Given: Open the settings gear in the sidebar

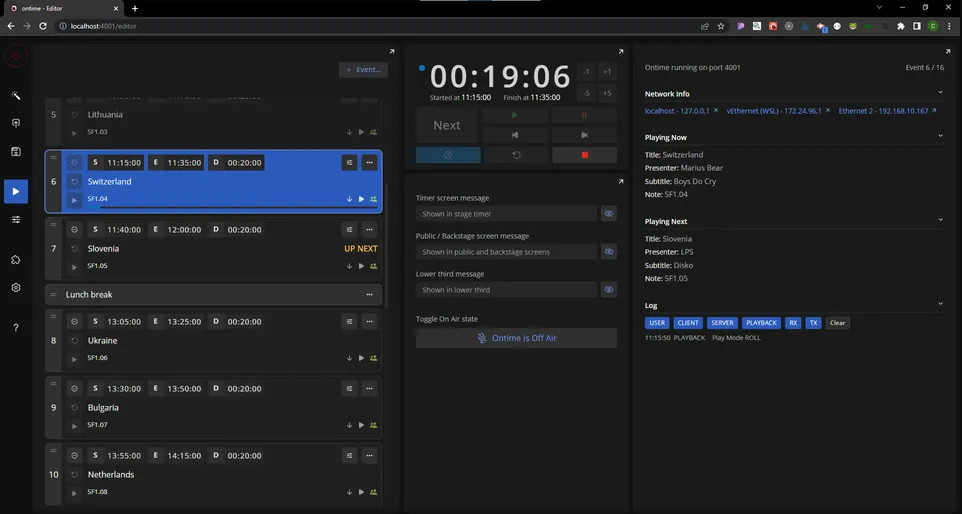Looking at the screenshot, I should 16,288.
